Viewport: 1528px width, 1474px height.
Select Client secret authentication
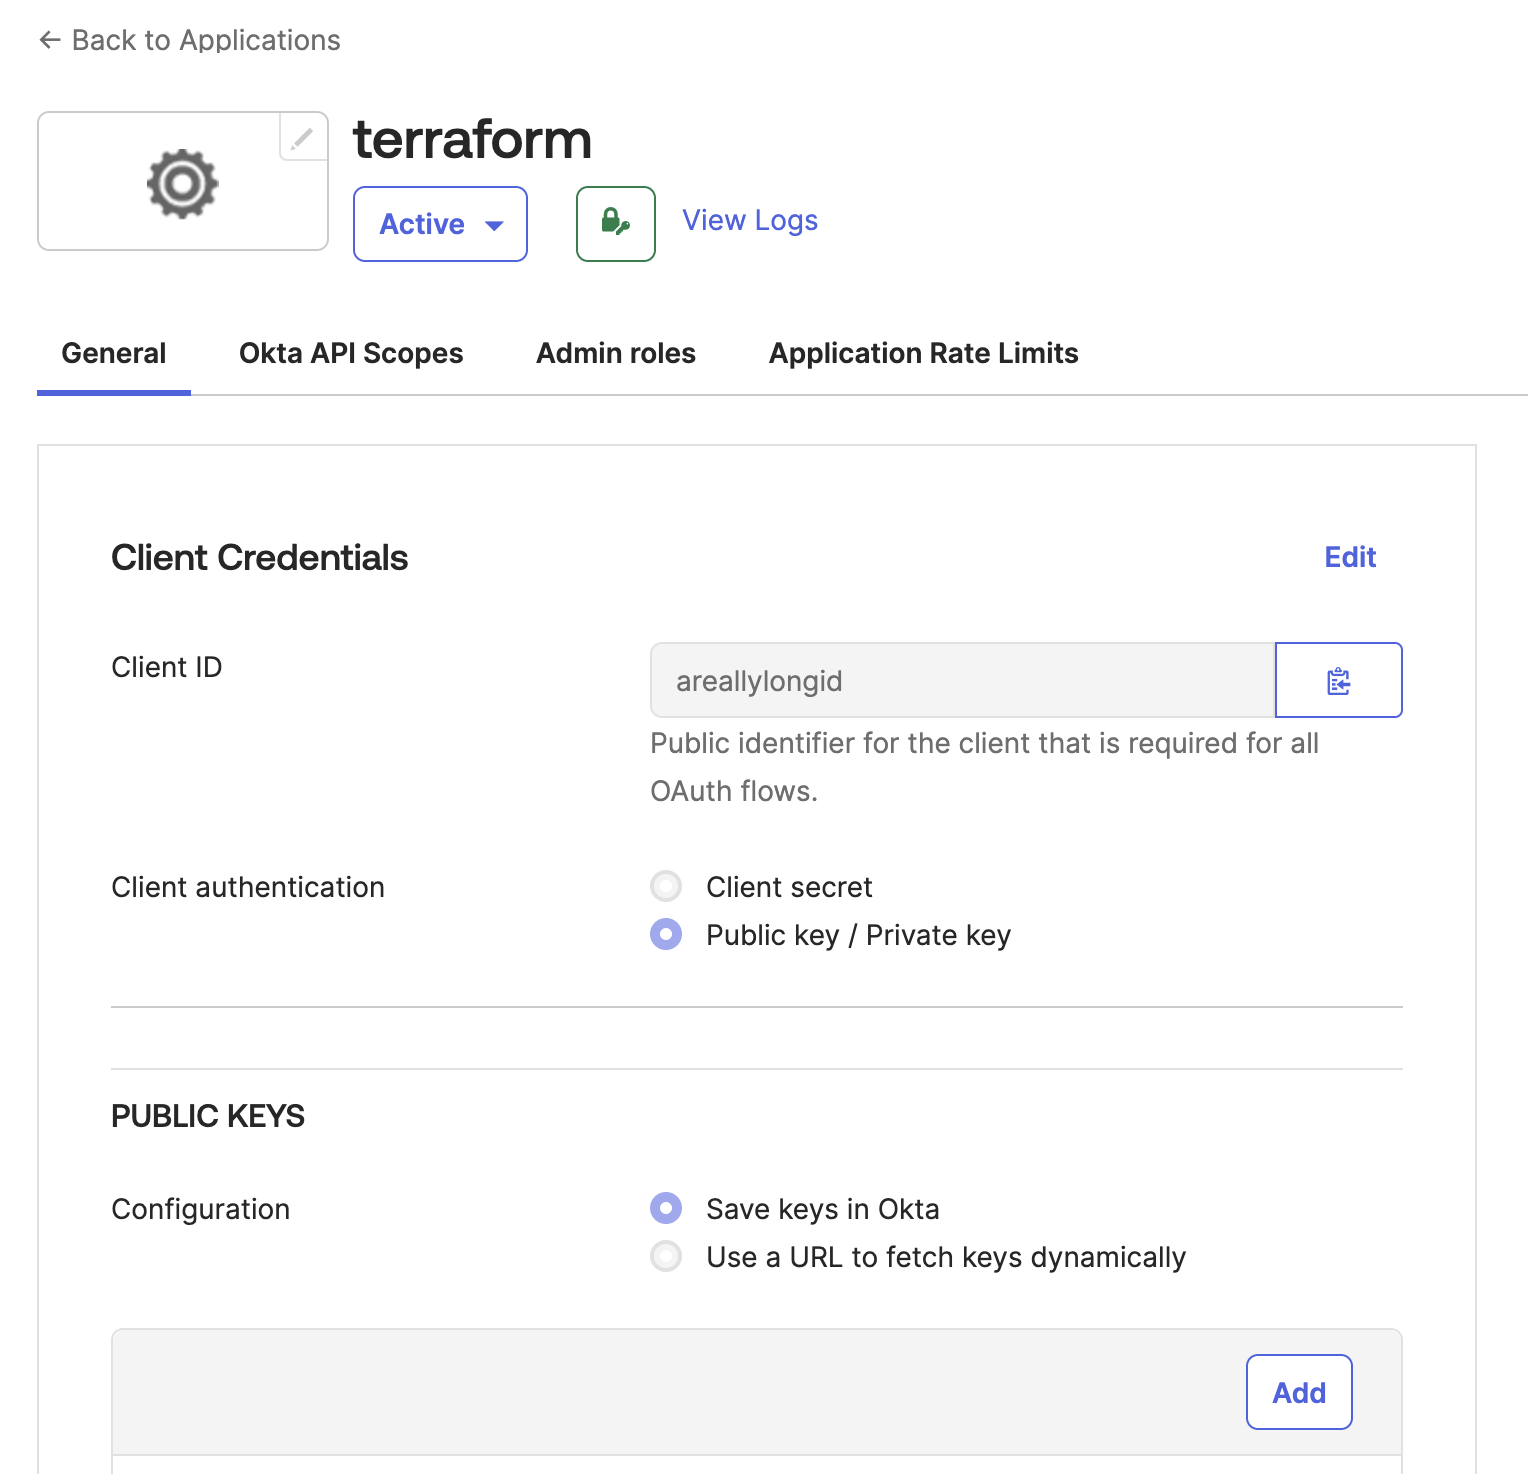pyautogui.click(x=666, y=886)
